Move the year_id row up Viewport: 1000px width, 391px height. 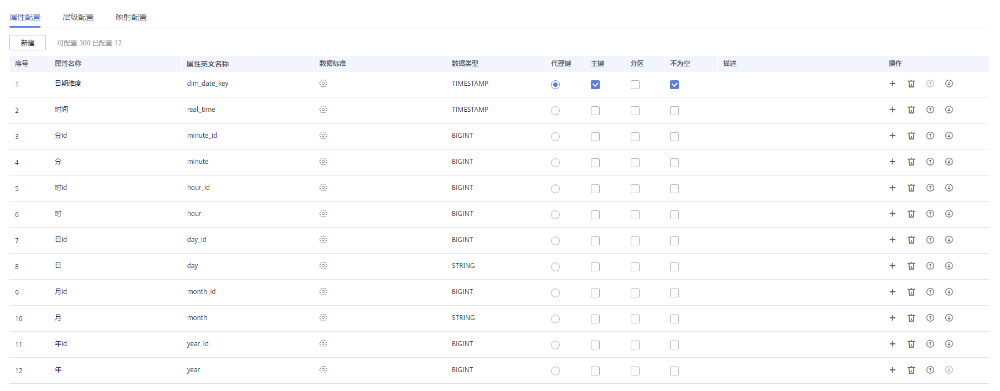pos(930,344)
